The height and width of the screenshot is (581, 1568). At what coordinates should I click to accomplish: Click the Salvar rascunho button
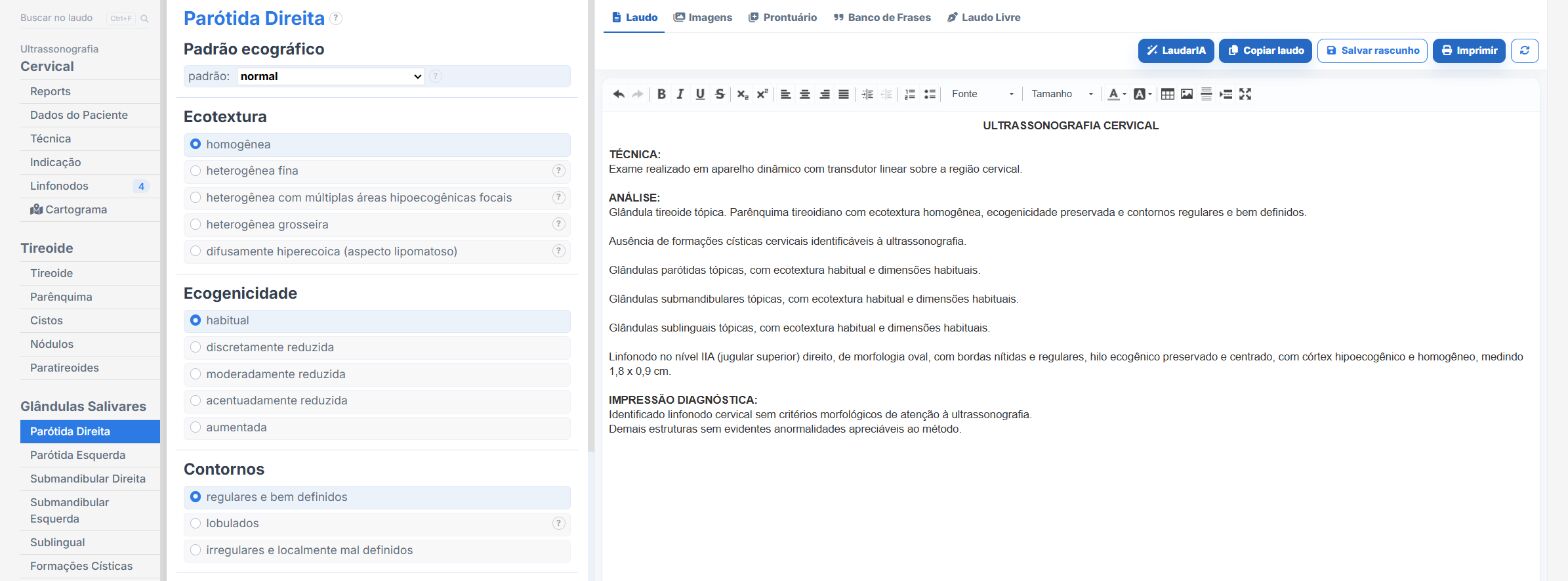pos(1372,51)
